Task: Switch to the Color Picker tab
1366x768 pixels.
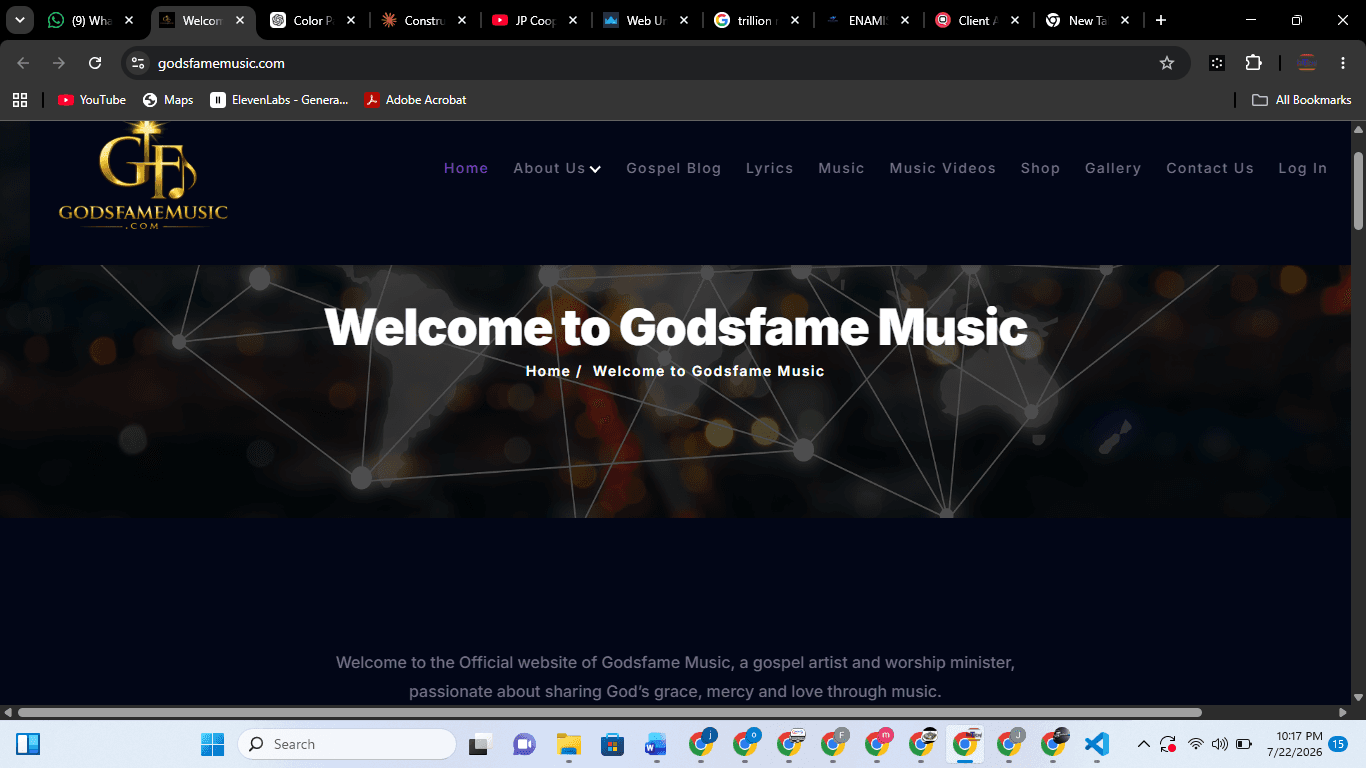Action: point(313,20)
